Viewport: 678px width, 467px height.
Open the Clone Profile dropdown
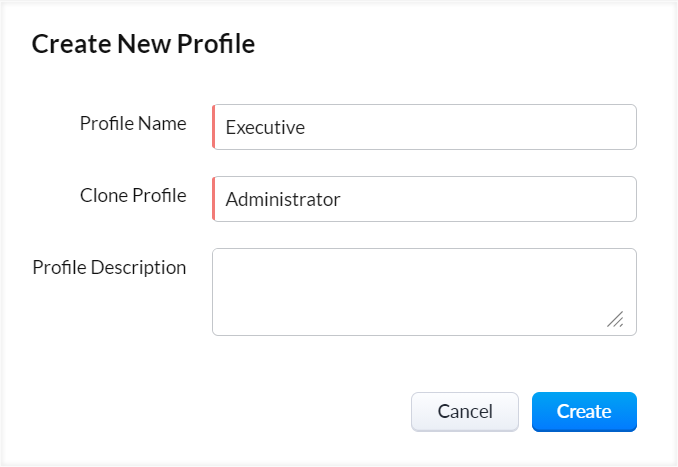point(425,199)
